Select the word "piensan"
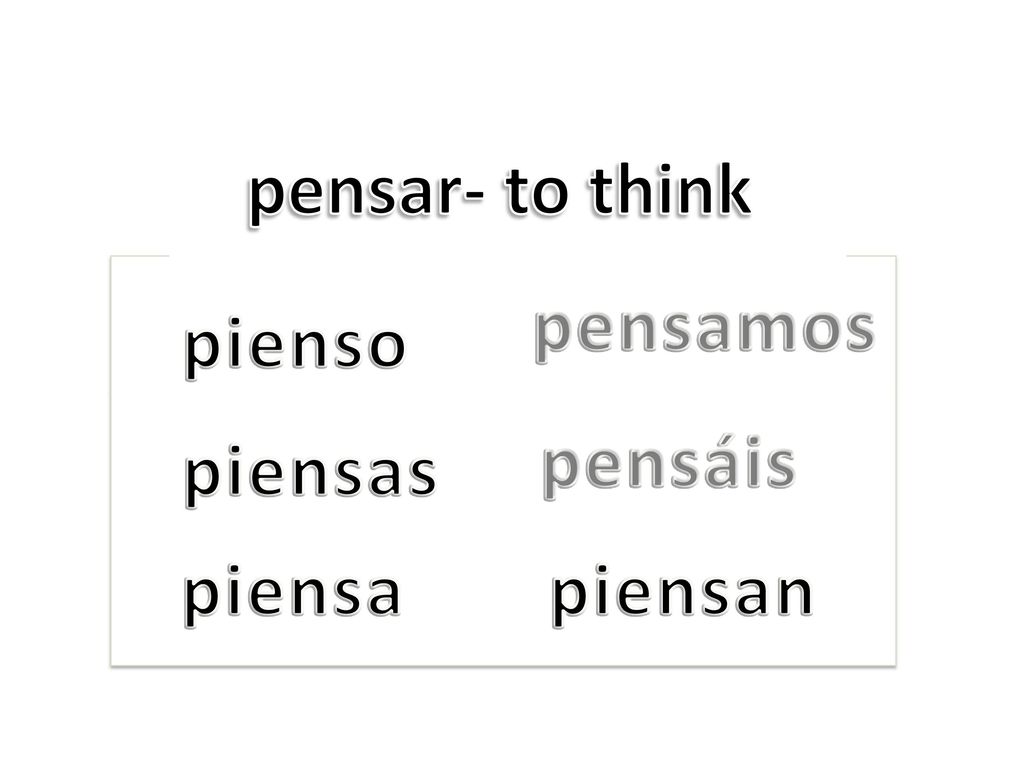Image resolution: width=1024 pixels, height=768 pixels. pyautogui.click(x=682, y=595)
